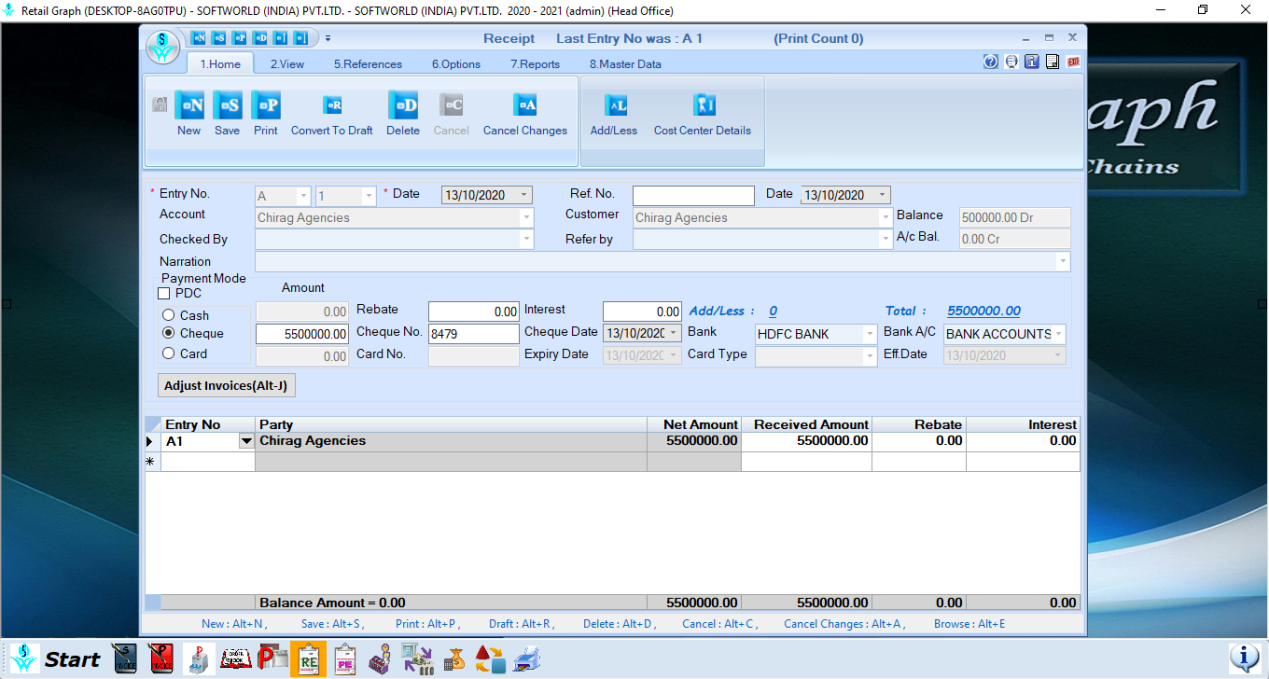Open the Cheque Date dropdown

(675, 333)
